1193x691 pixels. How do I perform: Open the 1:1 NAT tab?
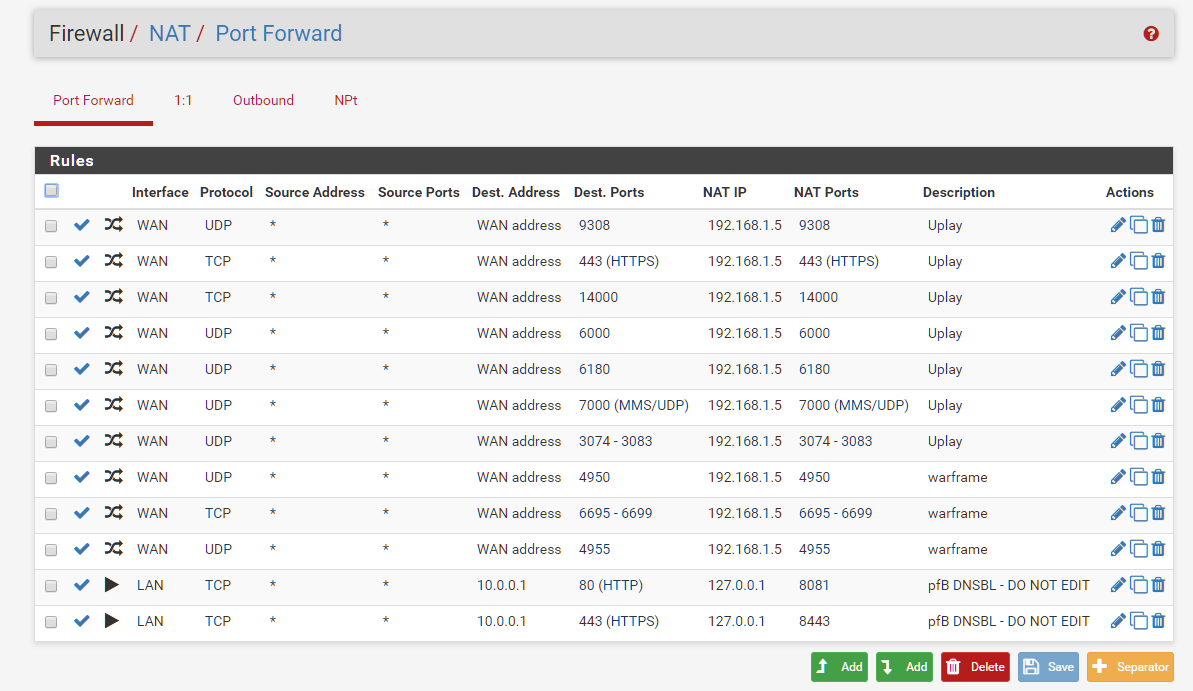pos(183,100)
